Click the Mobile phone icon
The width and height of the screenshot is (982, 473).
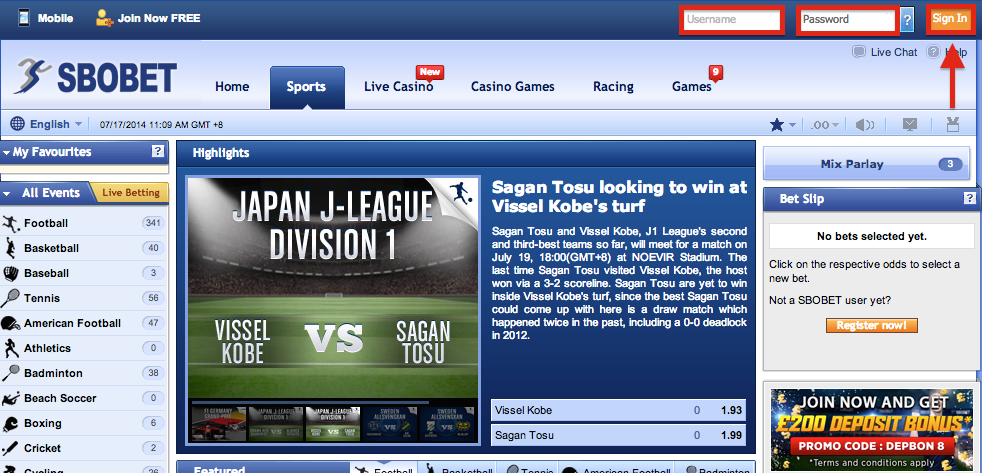[20, 18]
